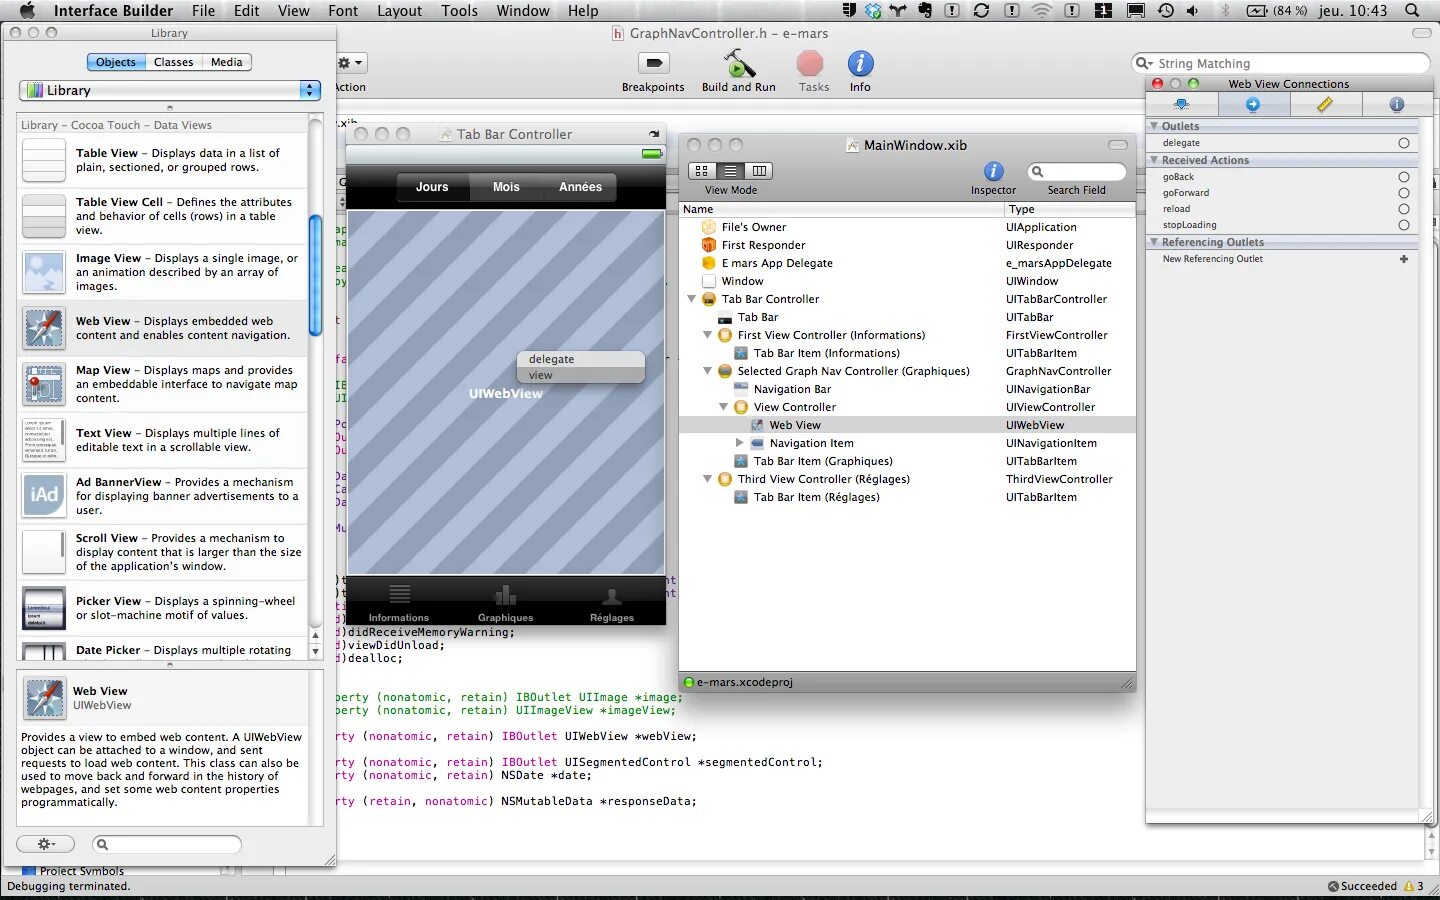Select the Années segment
The width and height of the screenshot is (1440, 900).
click(x=580, y=187)
